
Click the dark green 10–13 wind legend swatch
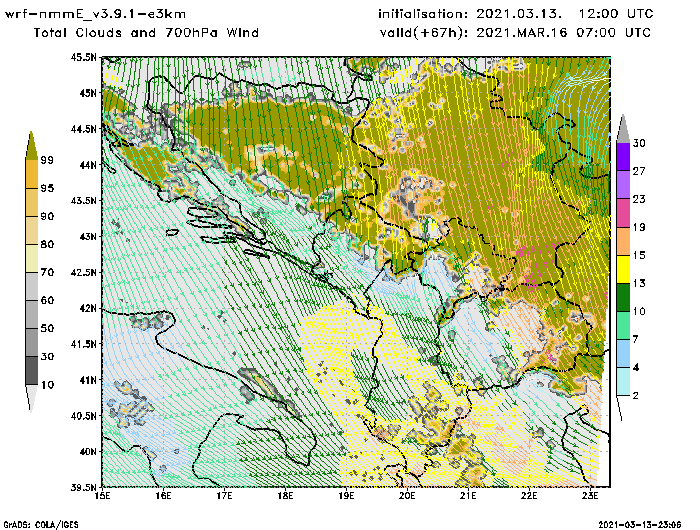tap(623, 297)
